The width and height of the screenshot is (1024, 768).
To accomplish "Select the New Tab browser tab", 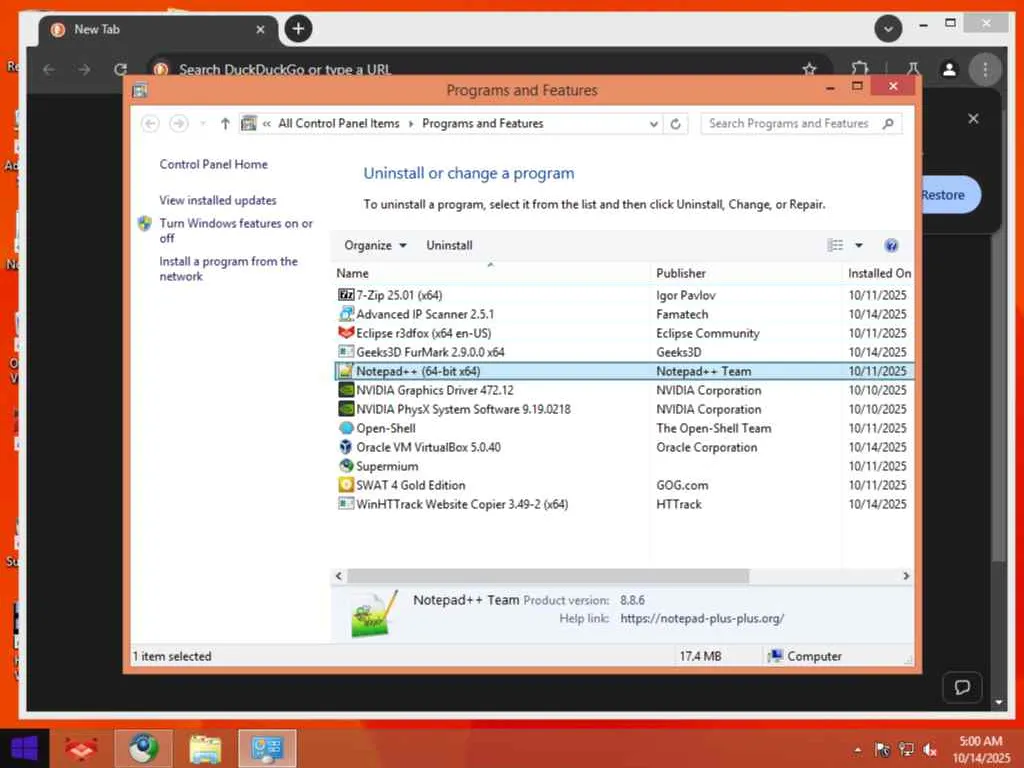I will pos(158,30).
